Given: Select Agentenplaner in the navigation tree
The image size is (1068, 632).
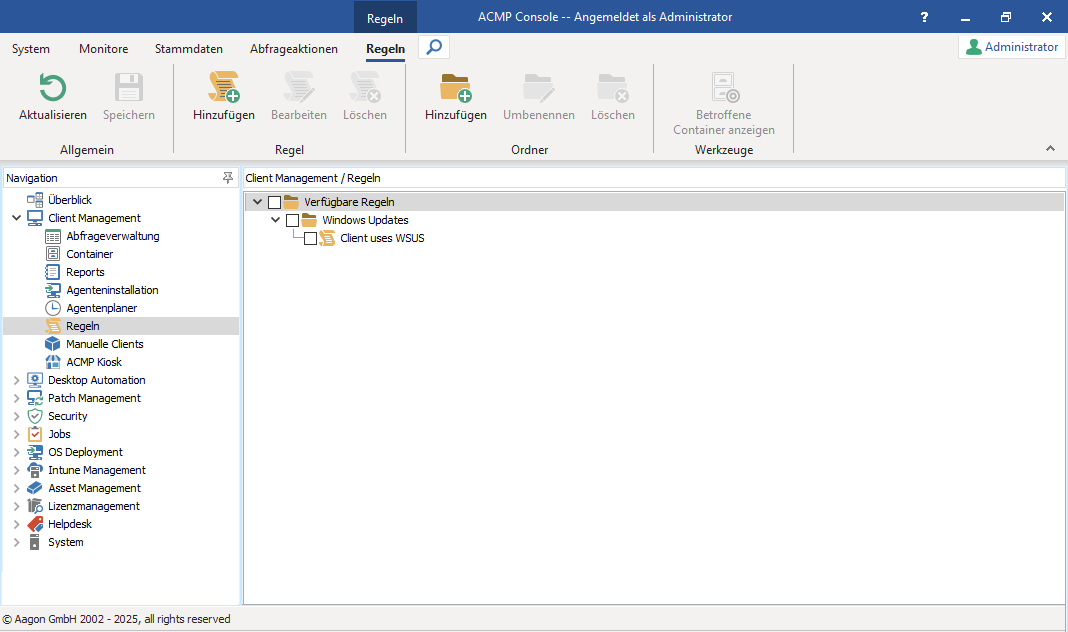Looking at the screenshot, I should click(x=101, y=308).
